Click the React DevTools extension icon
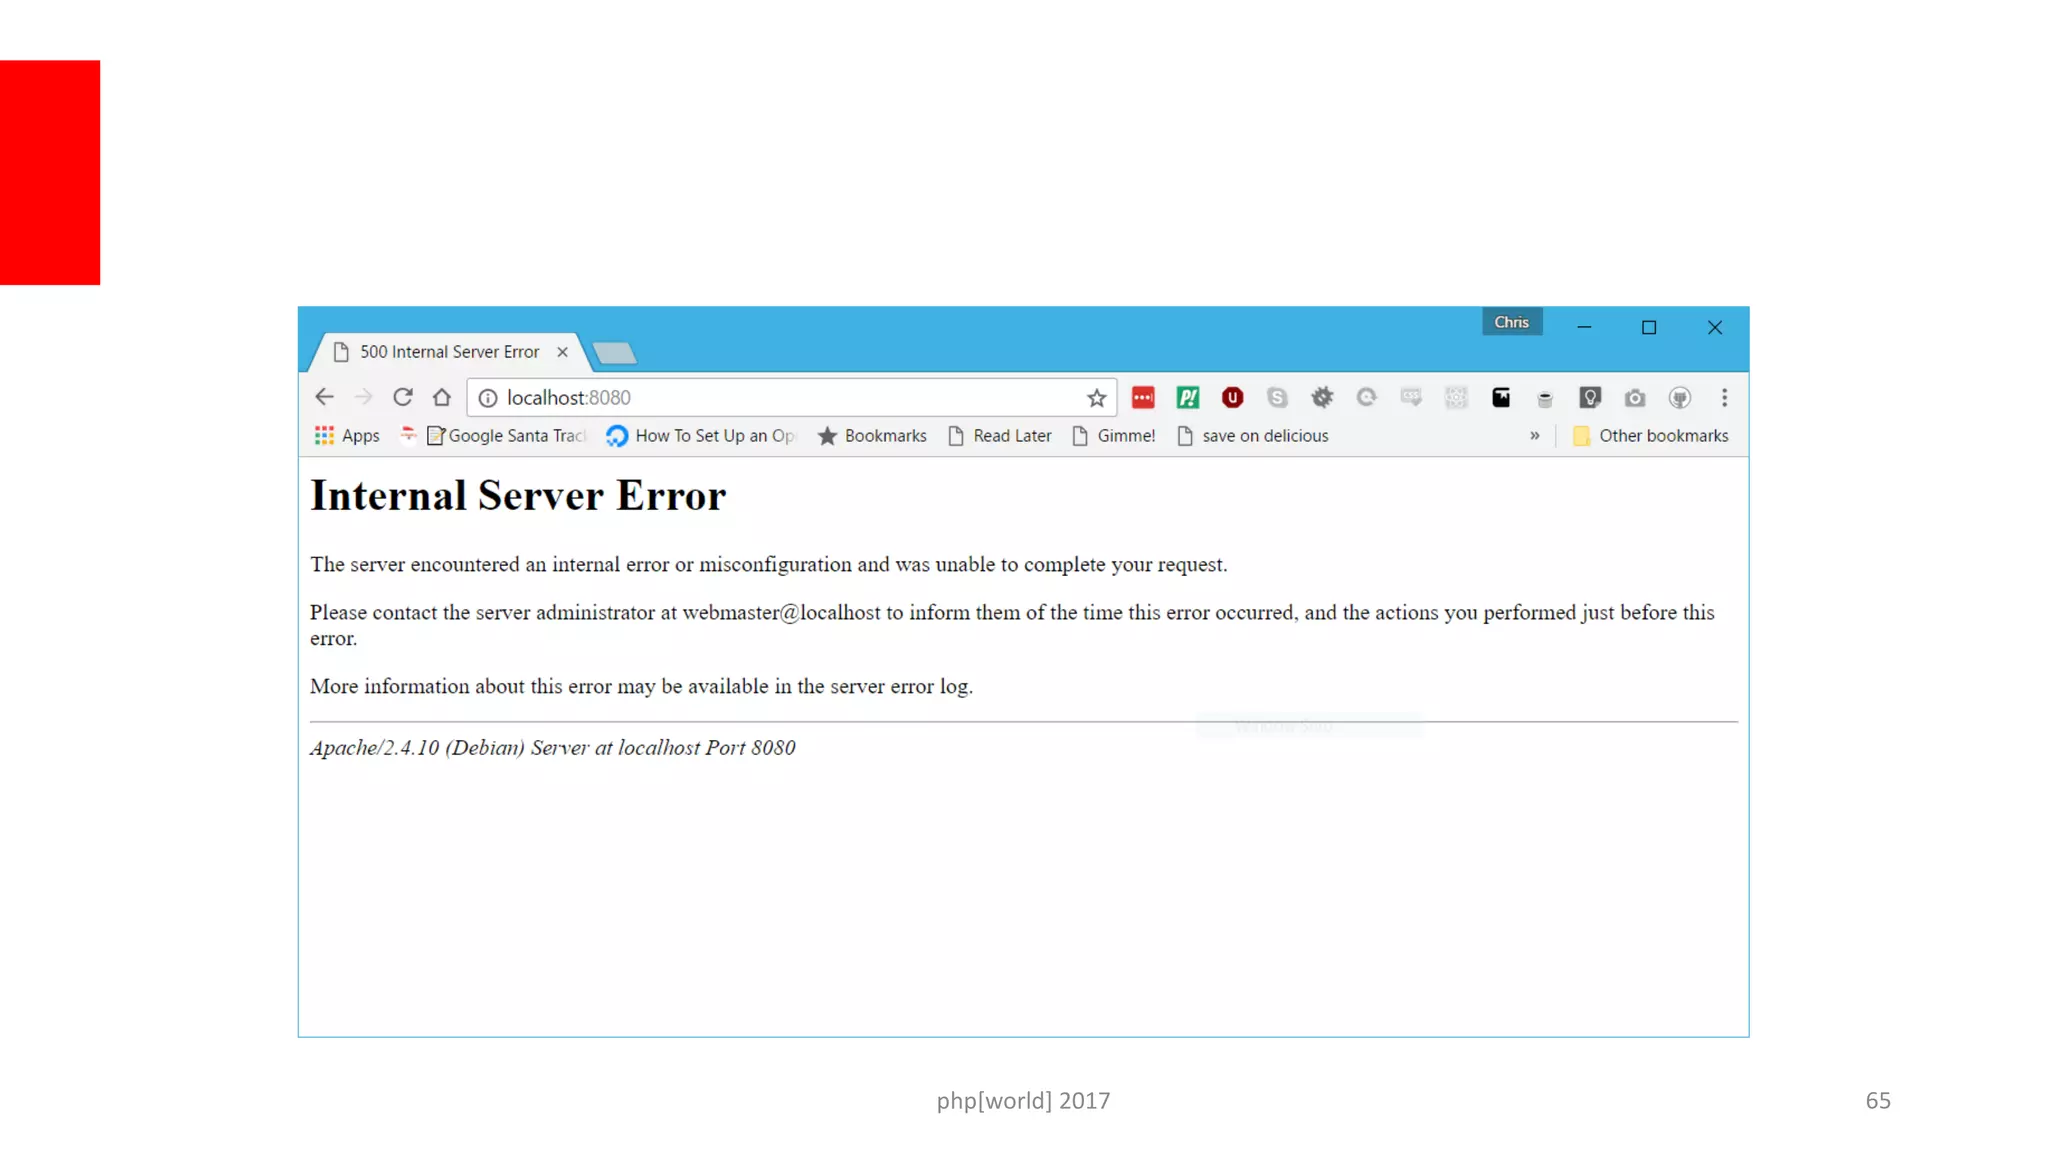Screen dimensions: 2048x1152 pos(1456,398)
